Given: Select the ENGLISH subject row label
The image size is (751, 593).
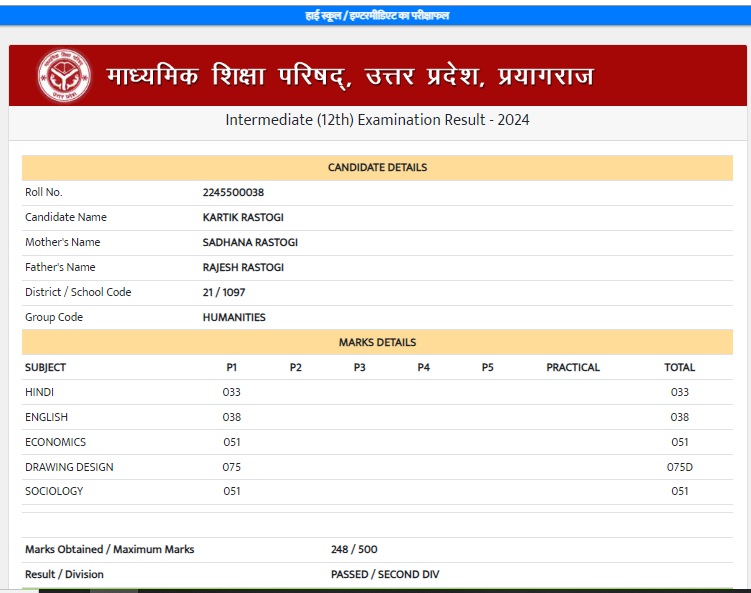Looking at the screenshot, I should (46, 417).
